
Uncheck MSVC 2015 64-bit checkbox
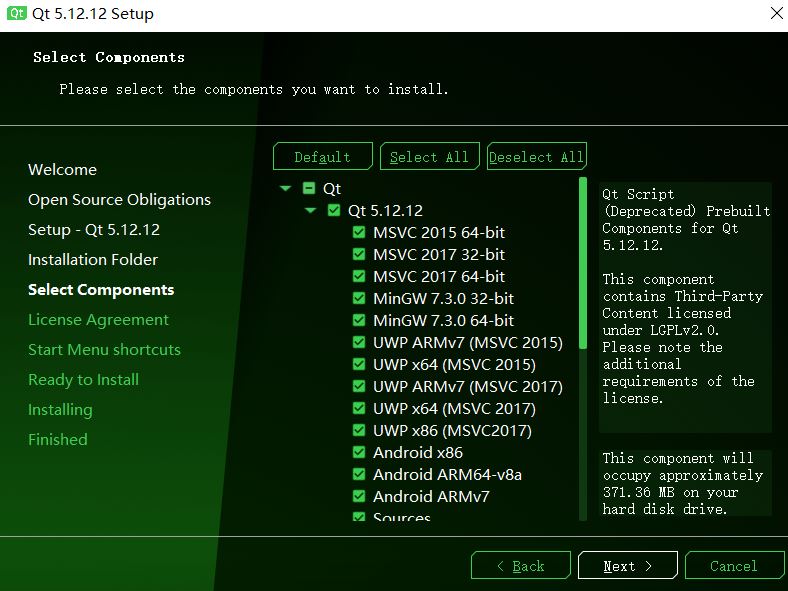click(x=359, y=232)
